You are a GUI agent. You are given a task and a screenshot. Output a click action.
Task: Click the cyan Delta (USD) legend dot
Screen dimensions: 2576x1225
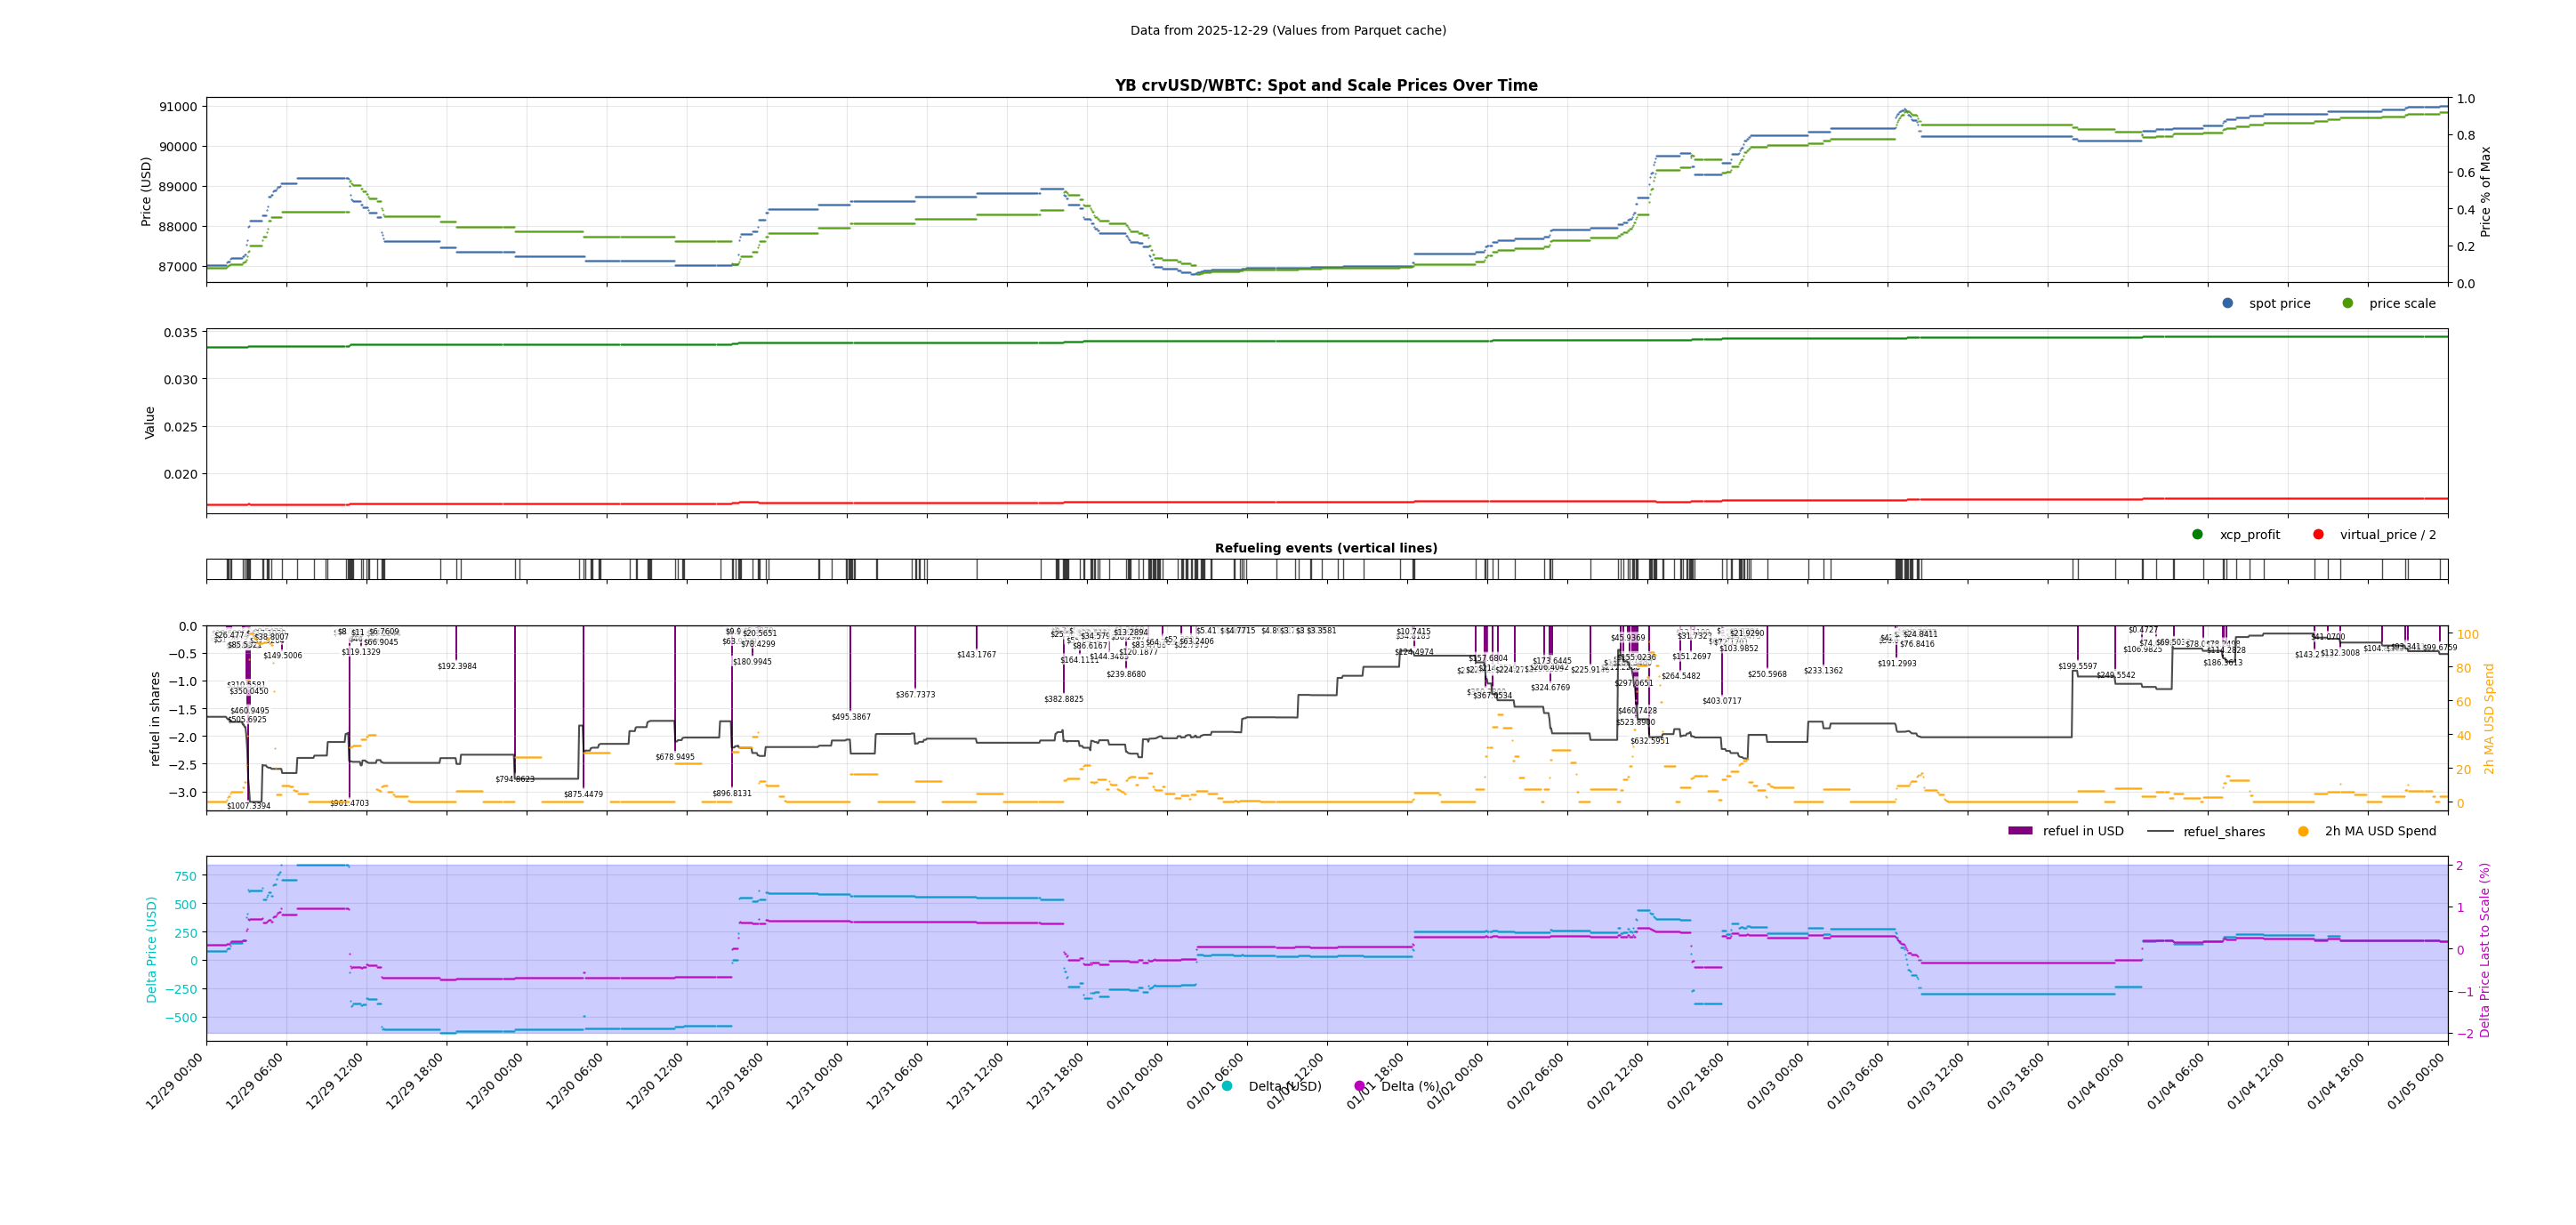[x=1227, y=1086]
